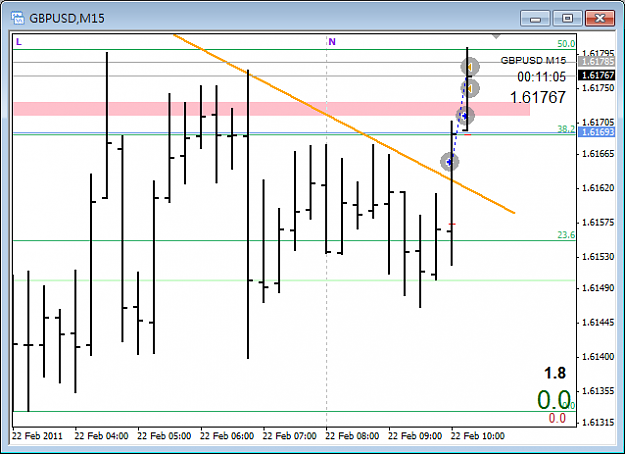
Task: Click the 1.61620 price scale label
Action: point(598,188)
